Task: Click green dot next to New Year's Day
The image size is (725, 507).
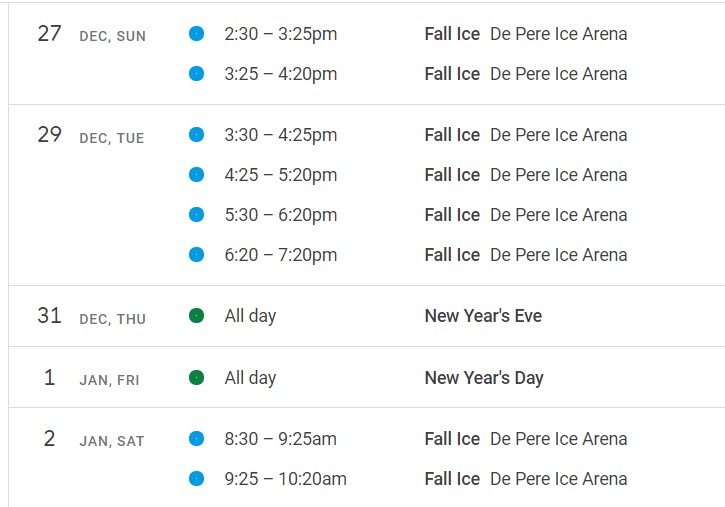Action: tap(197, 378)
